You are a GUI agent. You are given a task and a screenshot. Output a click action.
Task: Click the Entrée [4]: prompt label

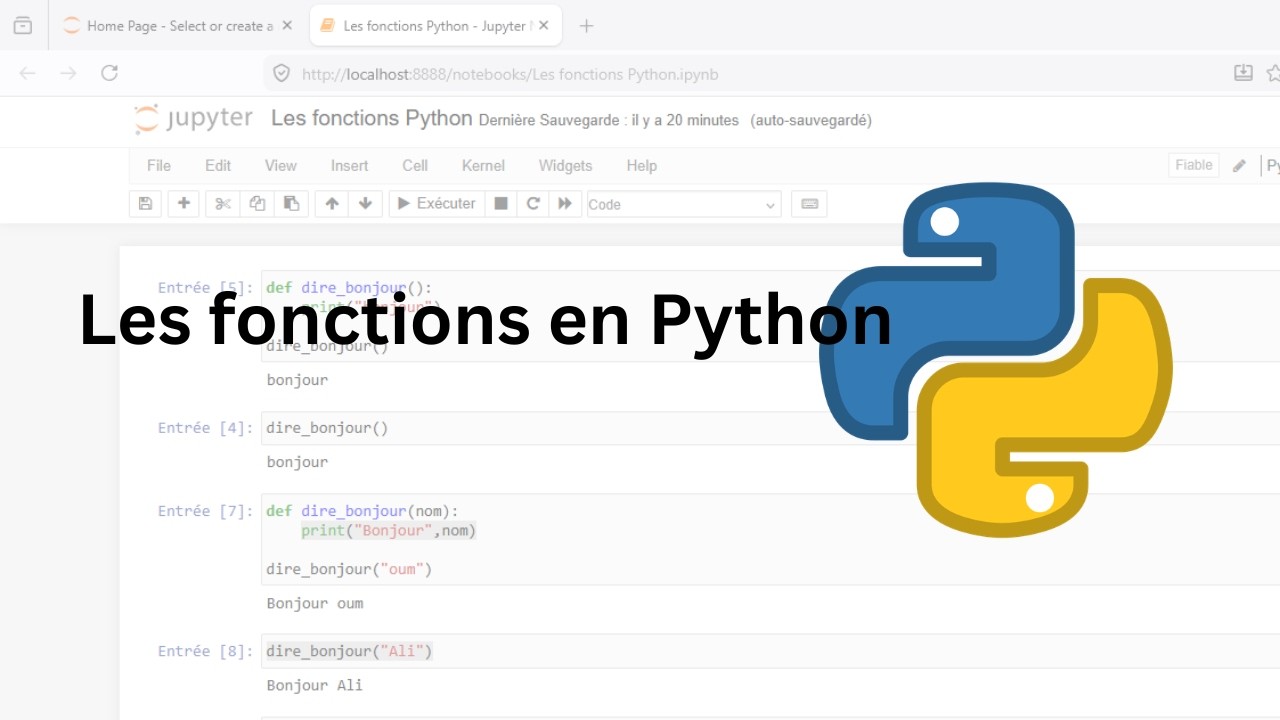[x=206, y=428]
